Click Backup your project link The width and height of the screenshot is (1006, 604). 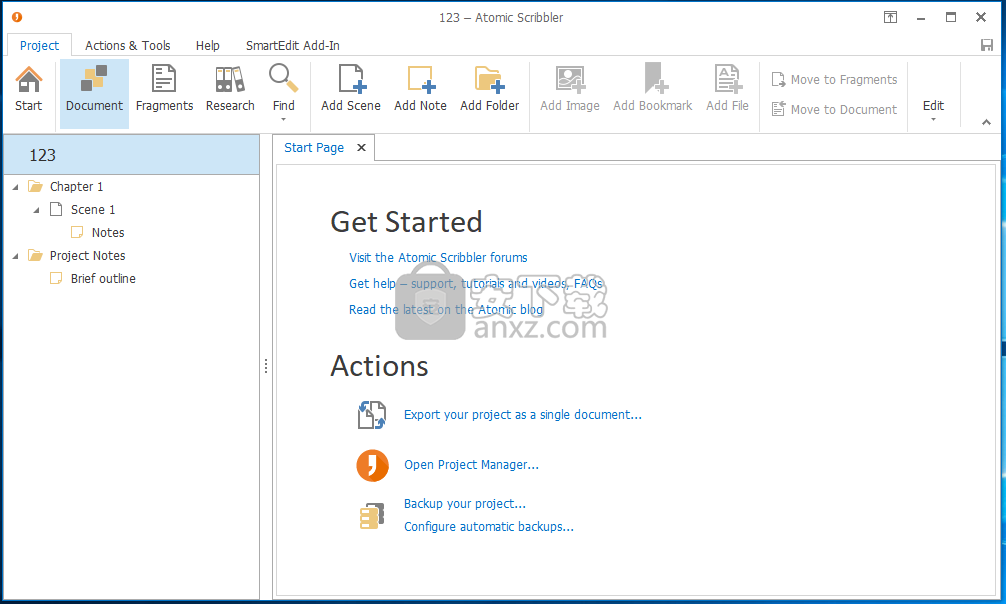(x=465, y=504)
